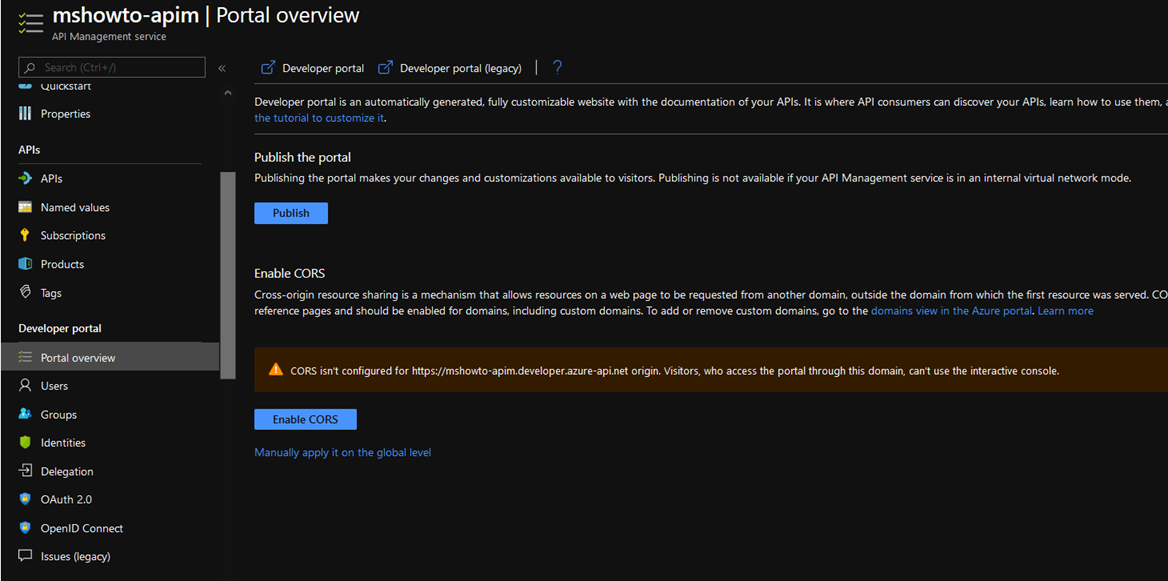
Task: Click the Delegation arrow icon
Action: point(25,472)
